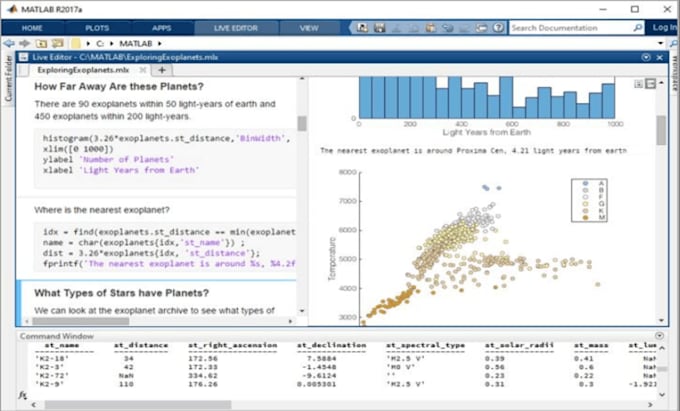Click the magnifier icon in Search Documentation

(x=637, y=28)
